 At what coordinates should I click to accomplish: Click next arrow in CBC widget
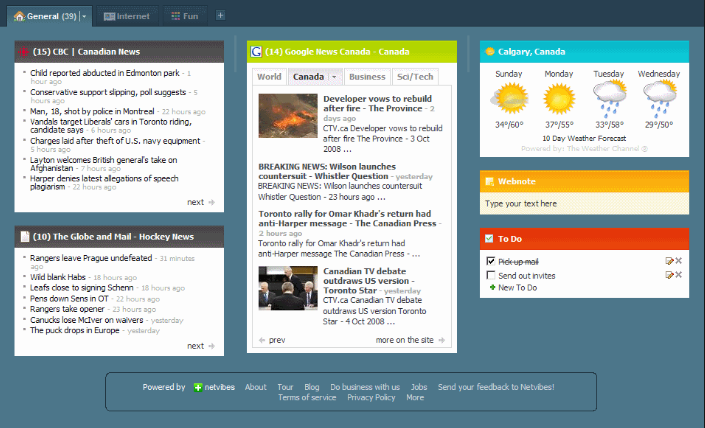(x=211, y=202)
